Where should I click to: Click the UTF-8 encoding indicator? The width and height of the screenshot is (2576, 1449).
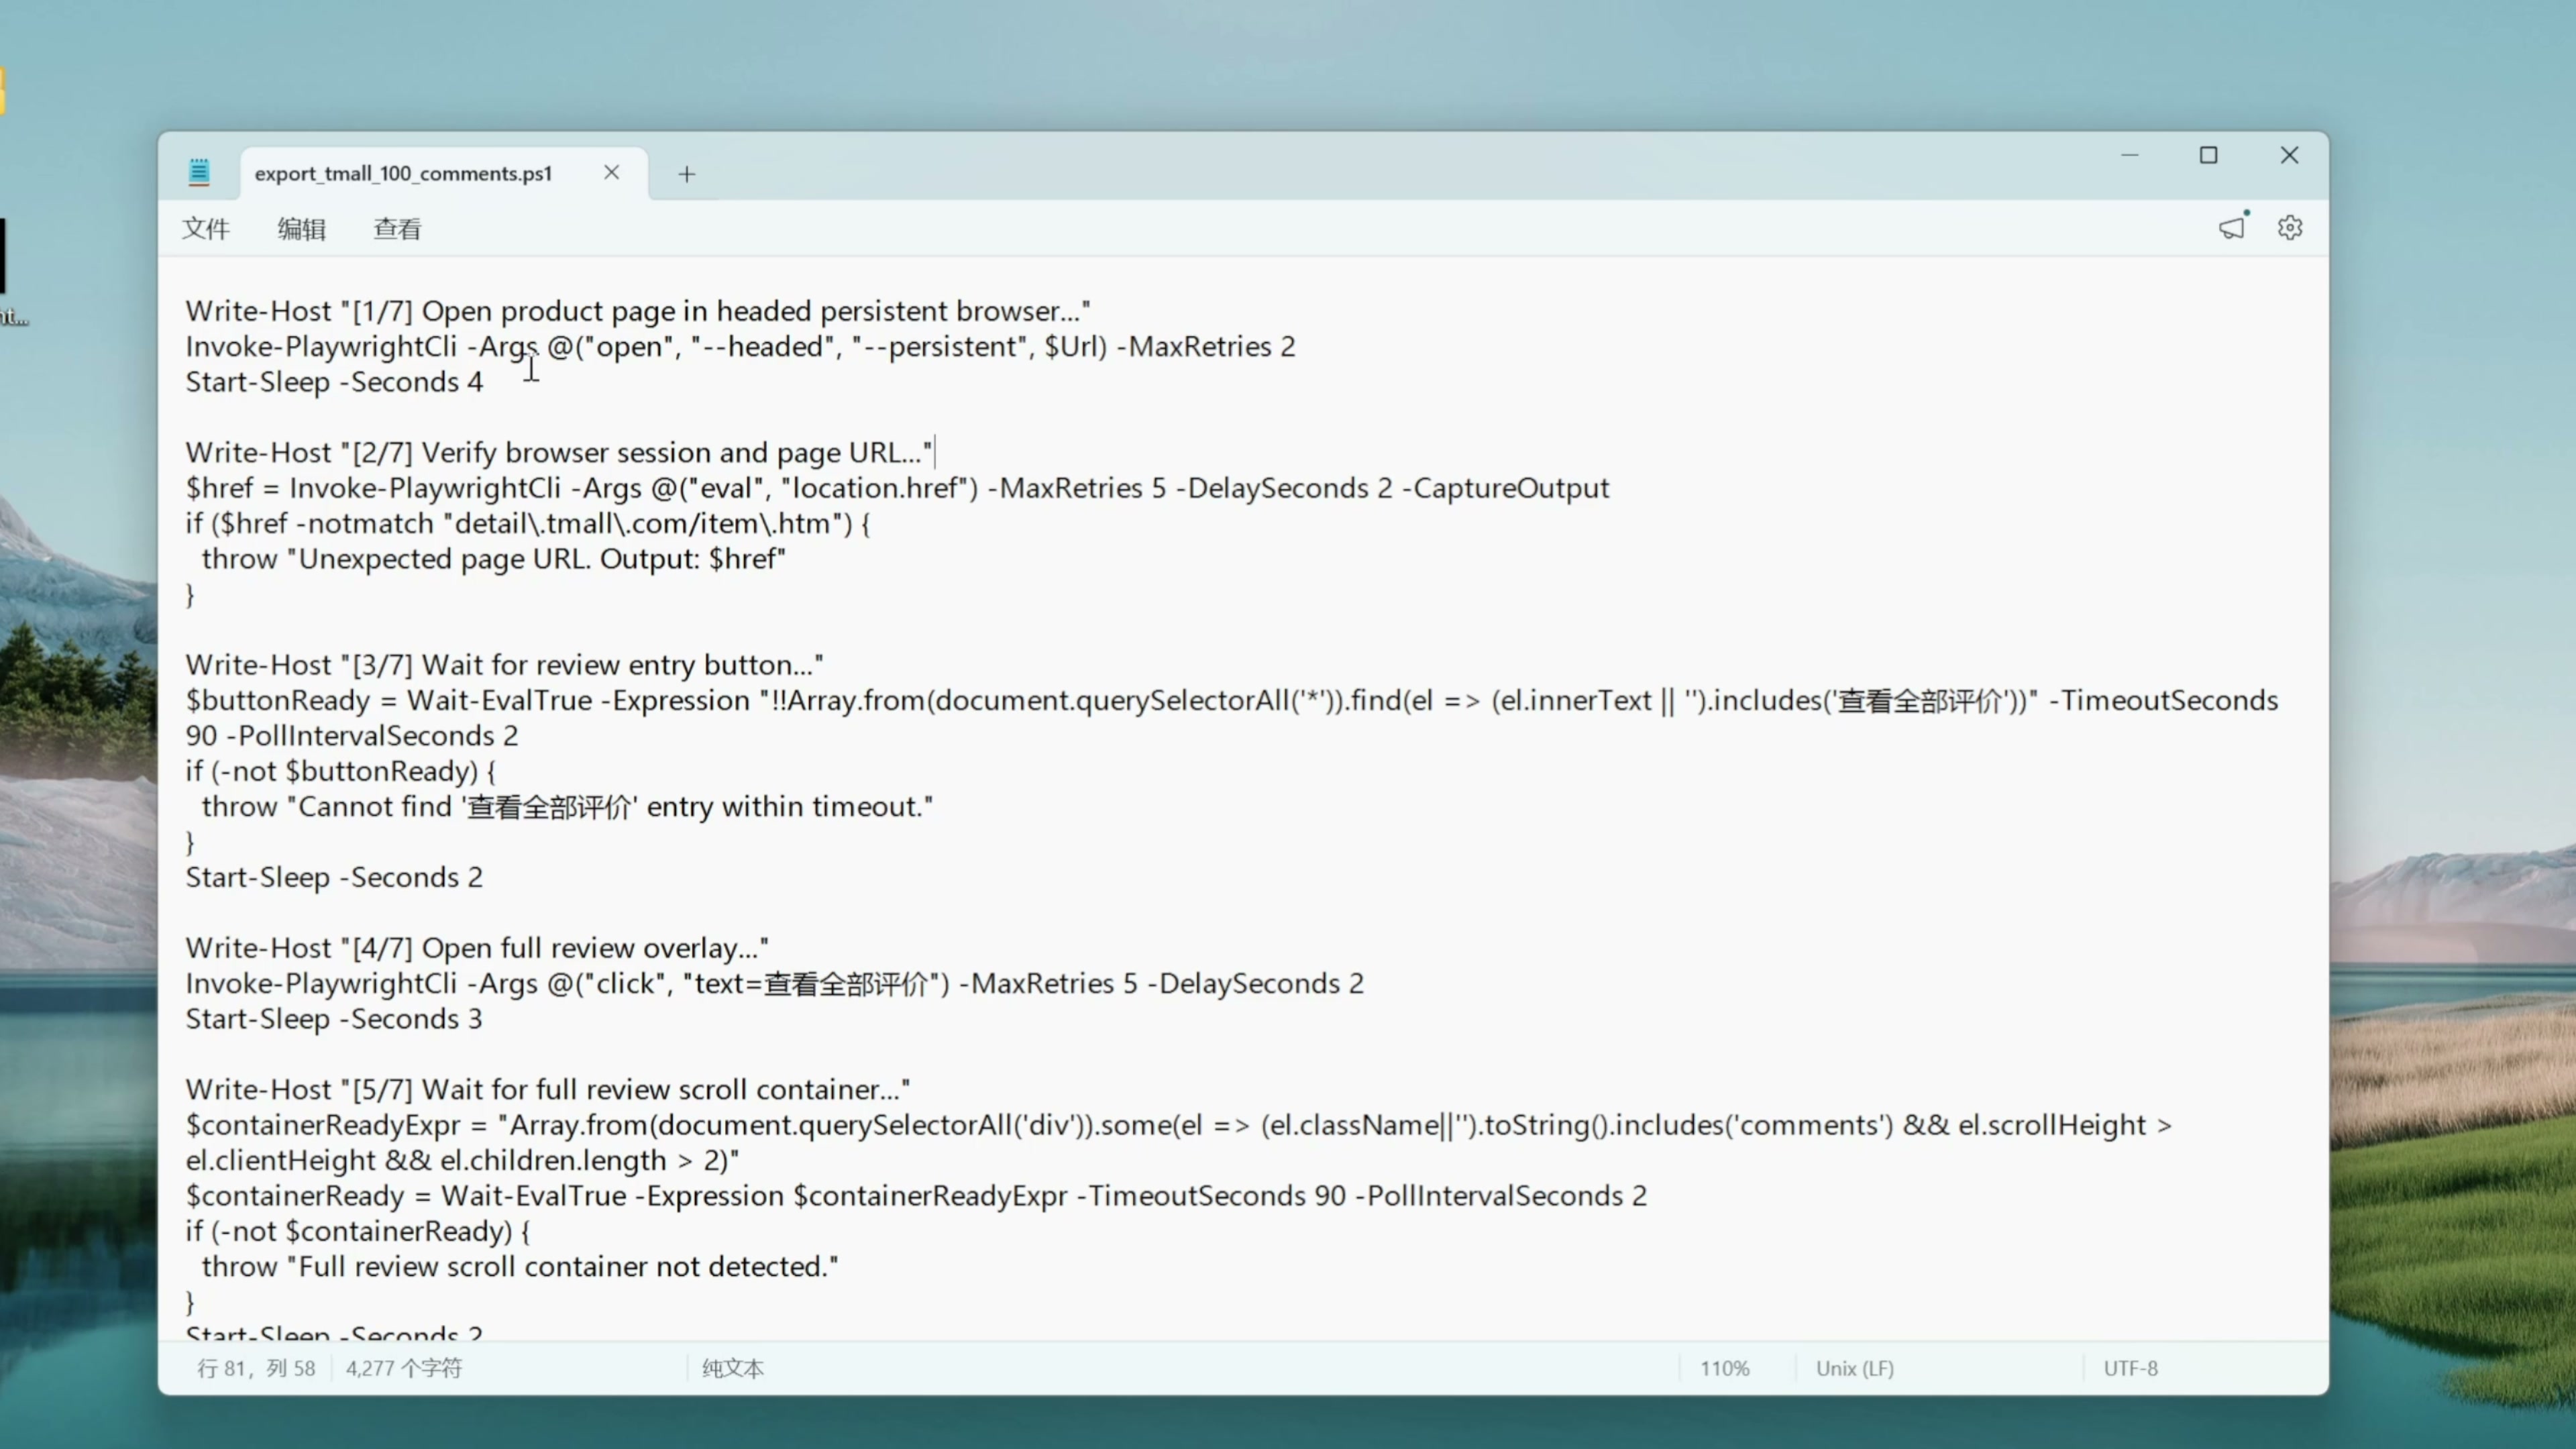2130,1368
